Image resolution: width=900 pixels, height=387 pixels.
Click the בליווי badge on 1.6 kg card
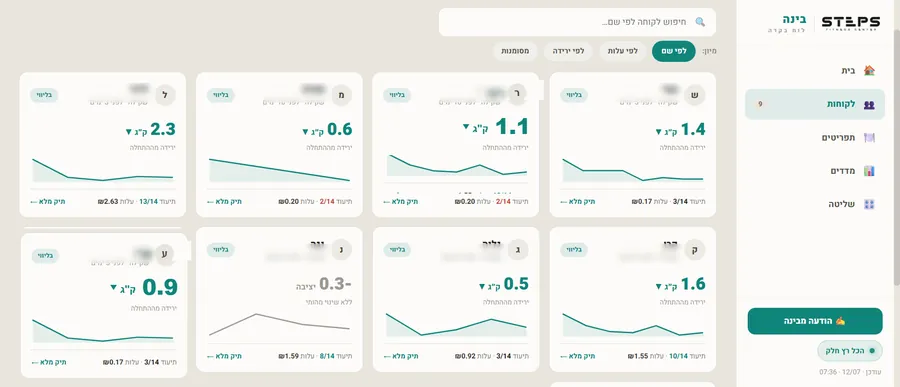pyautogui.click(x=574, y=250)
